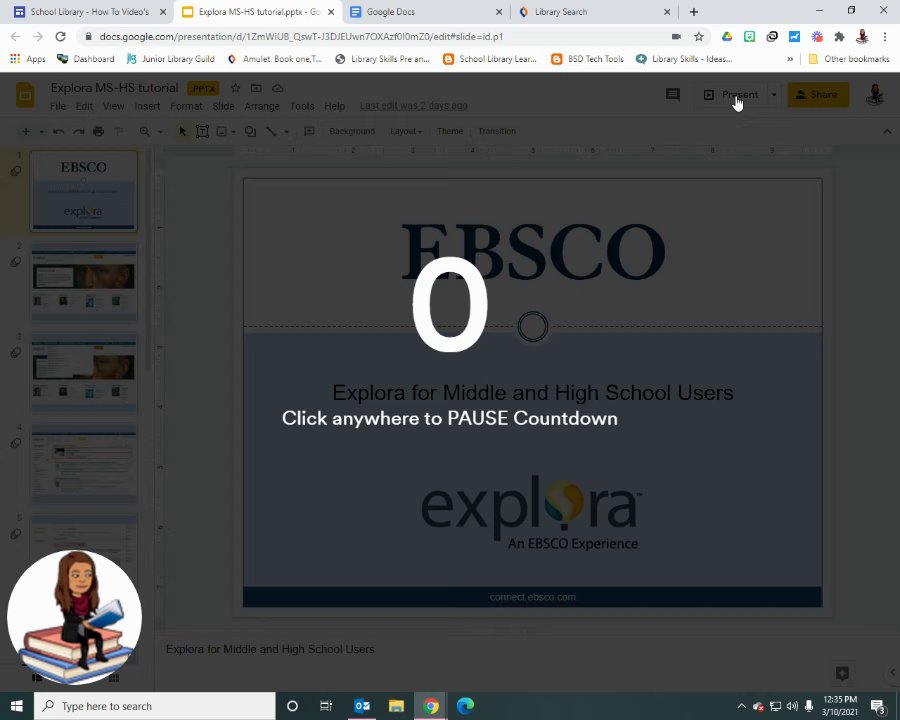Switch to School Library How To Video's tab
The height and width of the screenshot is (720, 900).
tap(90, 12)
